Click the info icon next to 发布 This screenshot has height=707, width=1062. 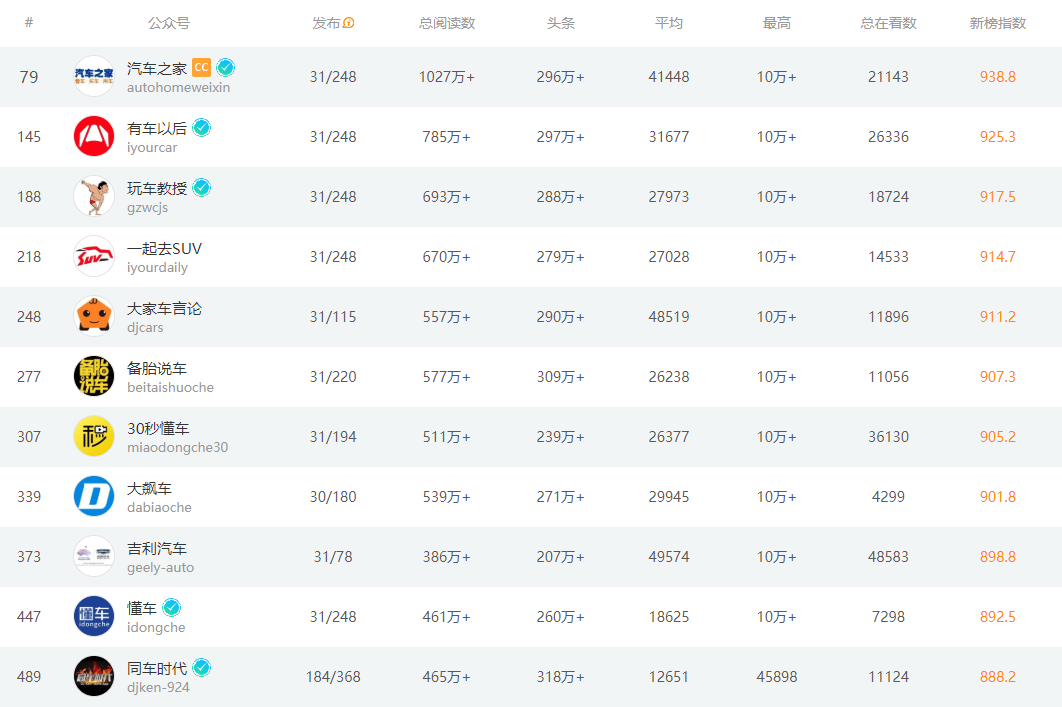click(x=349, y=23)
